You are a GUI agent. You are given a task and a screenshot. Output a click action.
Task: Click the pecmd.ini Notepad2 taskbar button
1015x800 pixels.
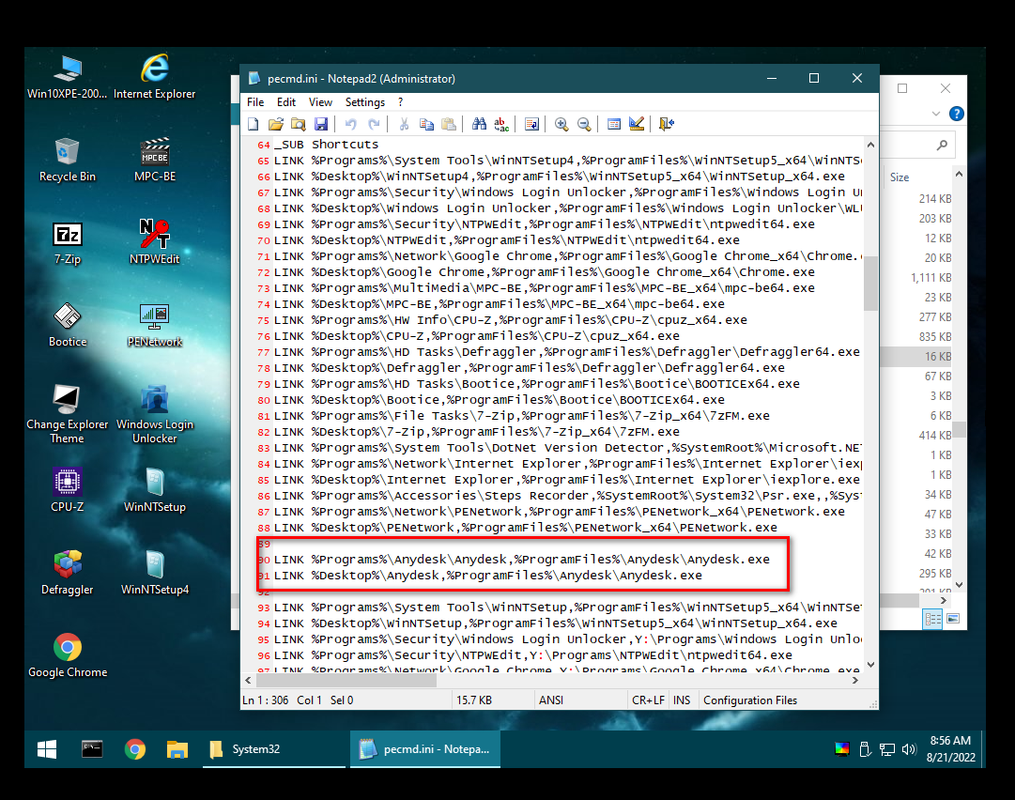425,750
